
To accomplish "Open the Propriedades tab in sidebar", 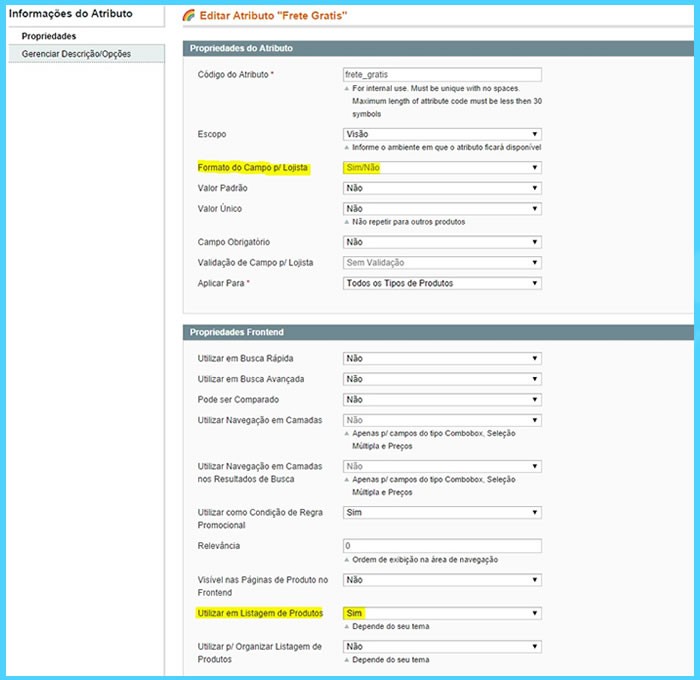I will click(x=49, y=36).
